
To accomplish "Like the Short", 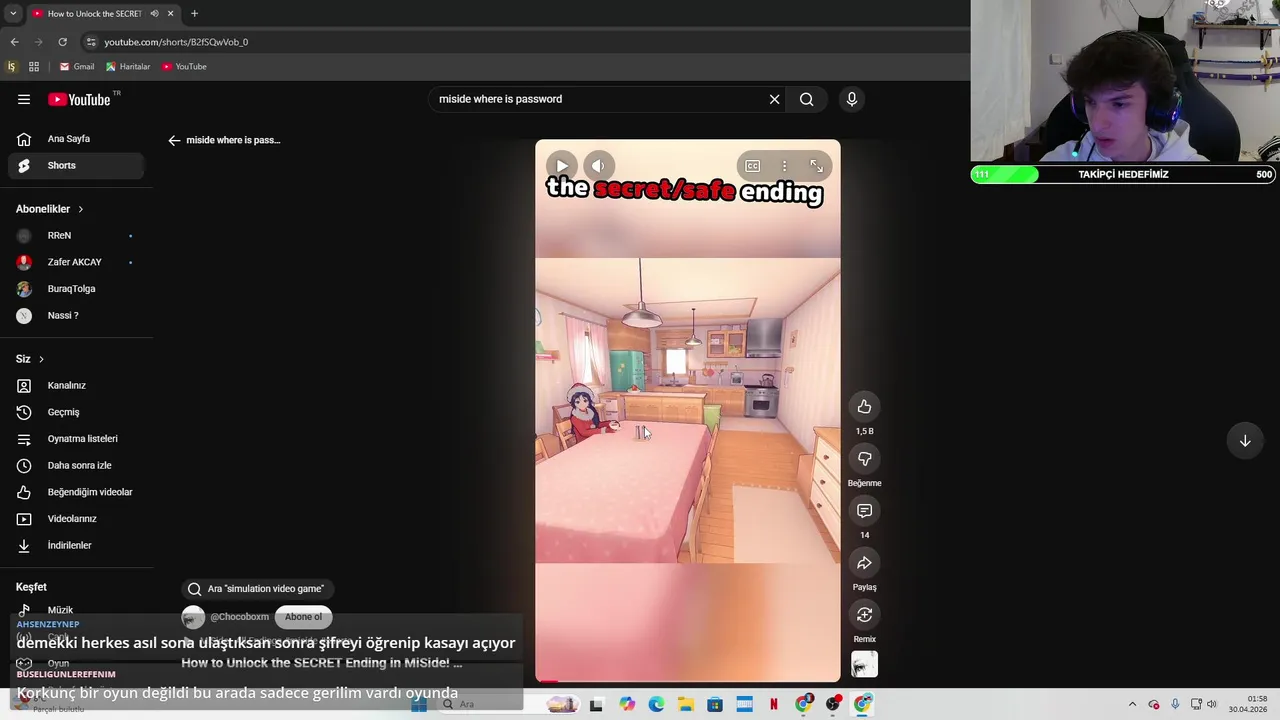I will point(865,407).
